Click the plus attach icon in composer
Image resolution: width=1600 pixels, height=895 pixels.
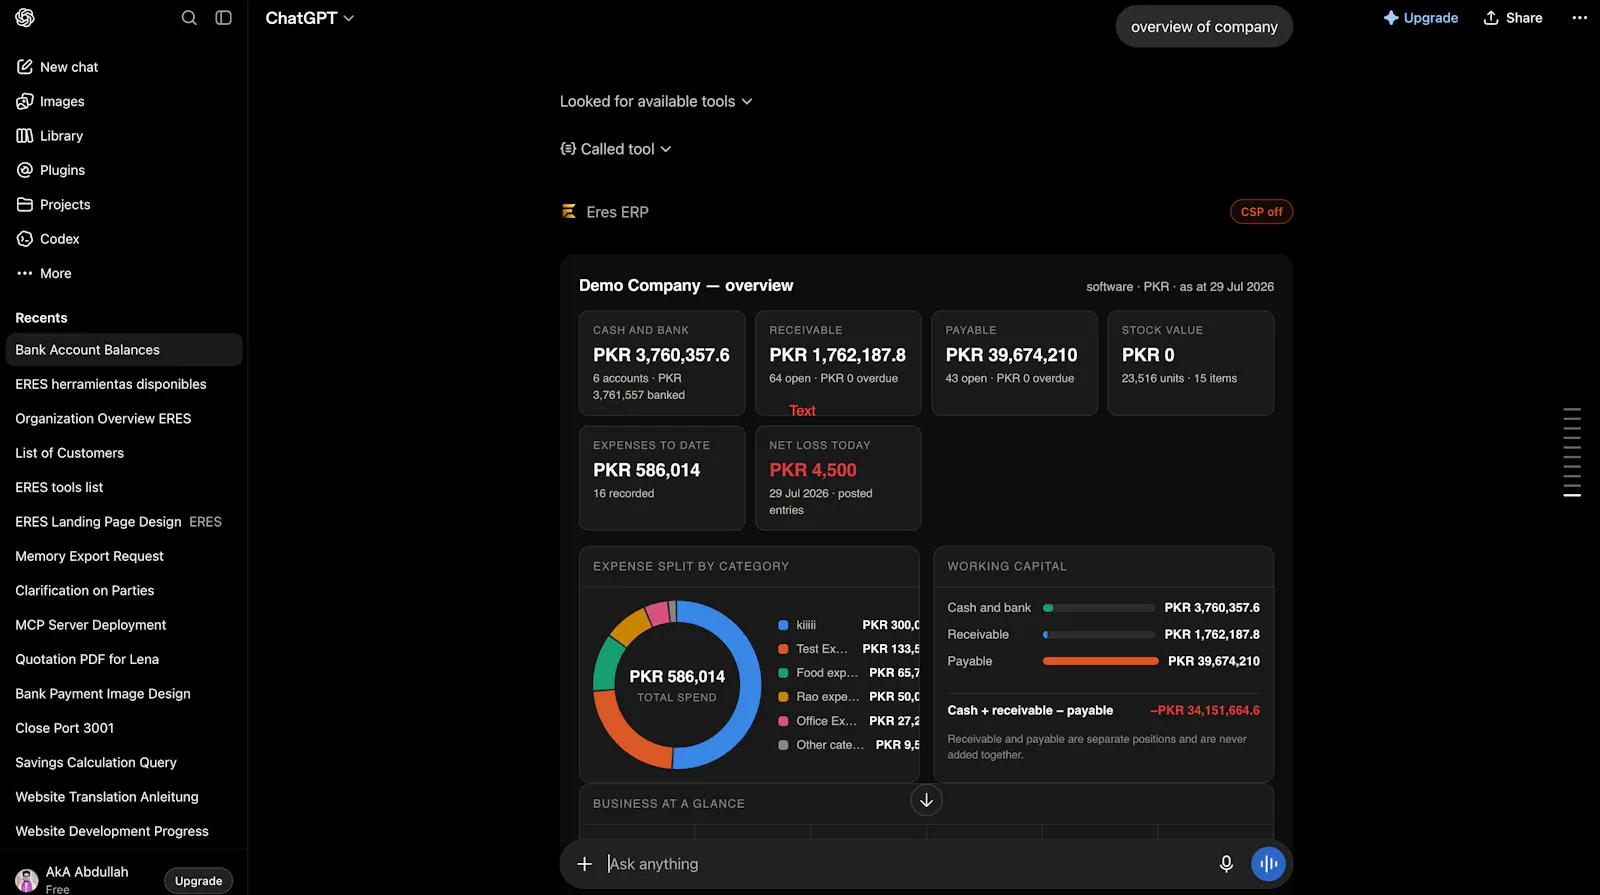point(585,864)
